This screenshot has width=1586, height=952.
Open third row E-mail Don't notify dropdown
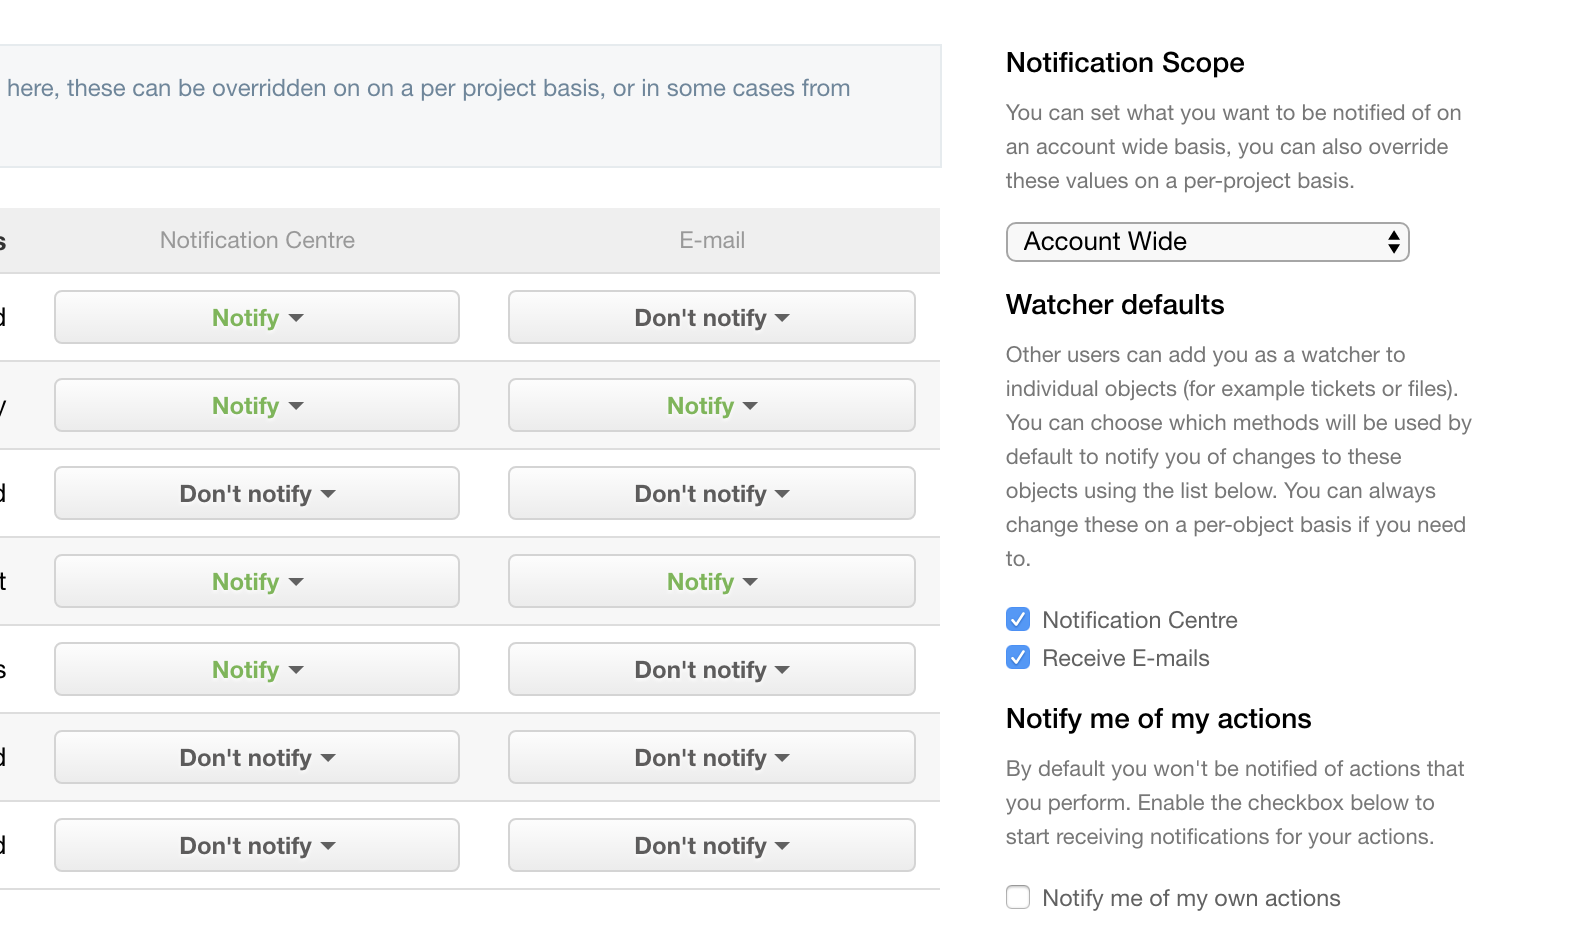pos(711,494)
